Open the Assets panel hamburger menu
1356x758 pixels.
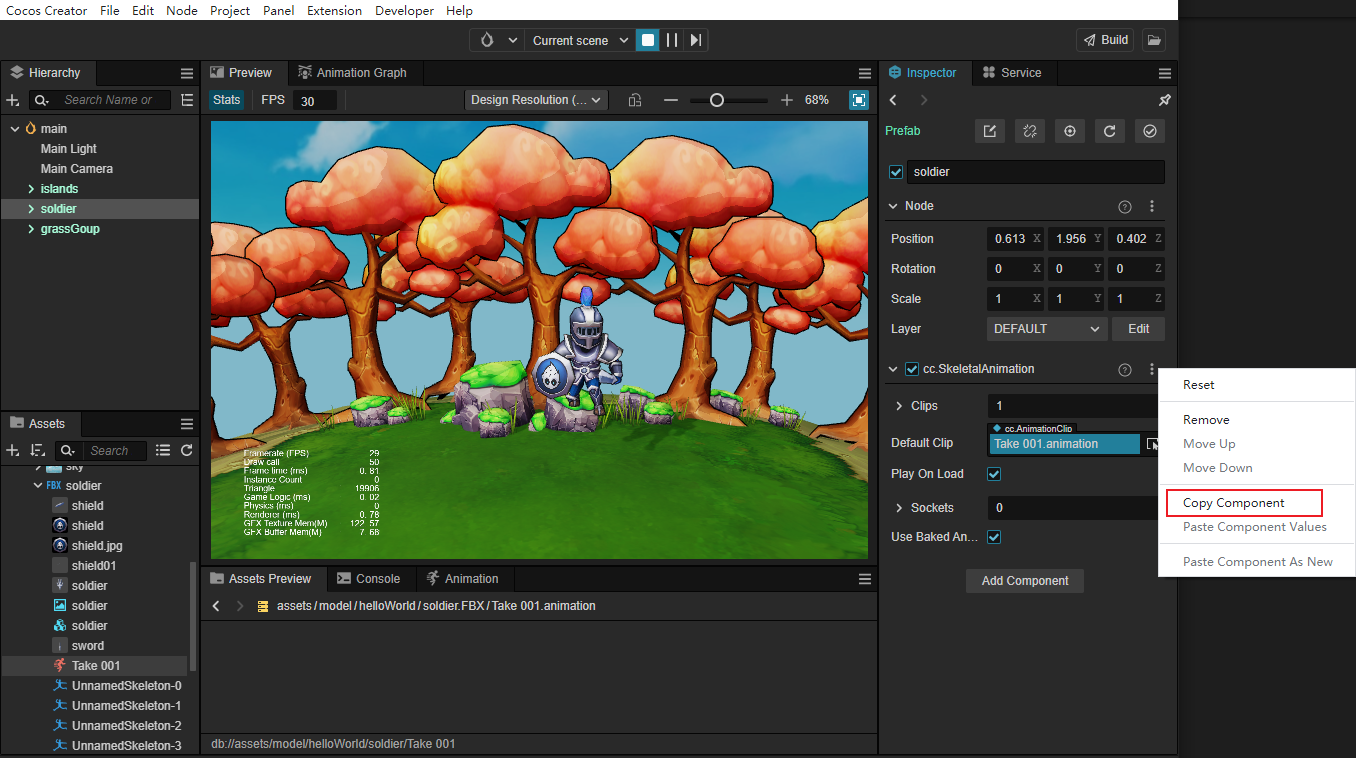(187, 424)
